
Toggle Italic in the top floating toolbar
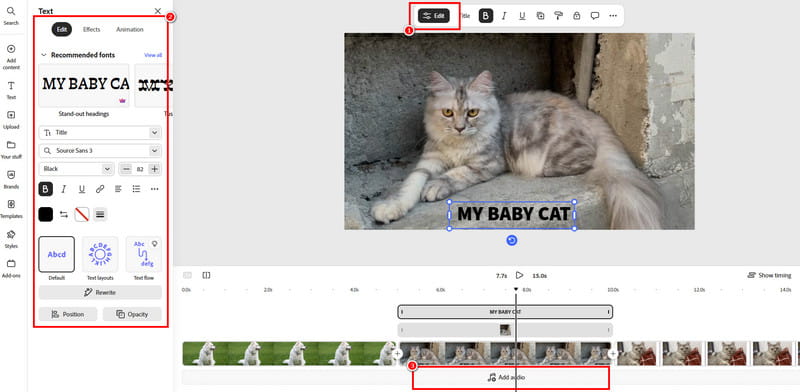point(504,16)
